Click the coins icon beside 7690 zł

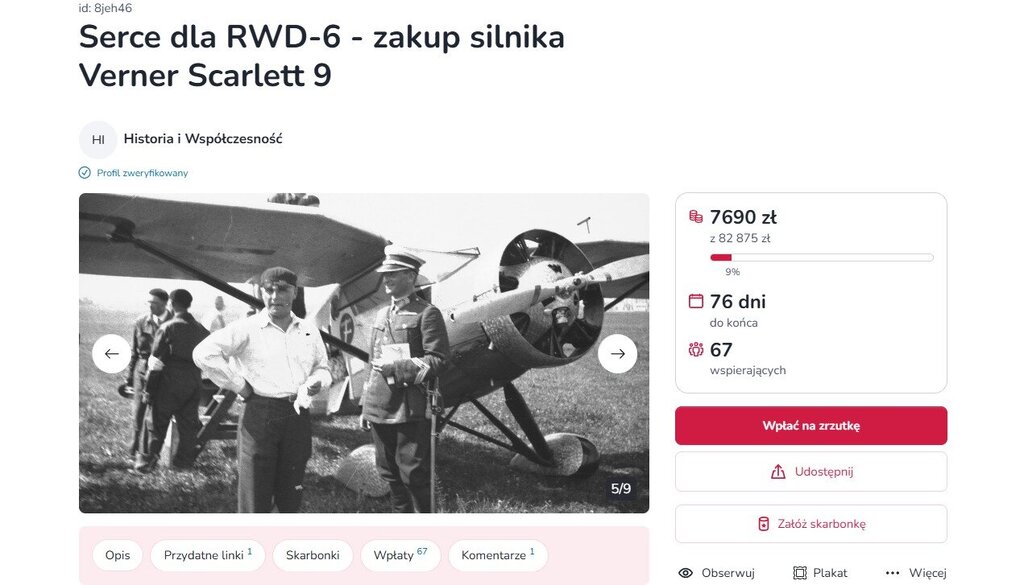696,216
